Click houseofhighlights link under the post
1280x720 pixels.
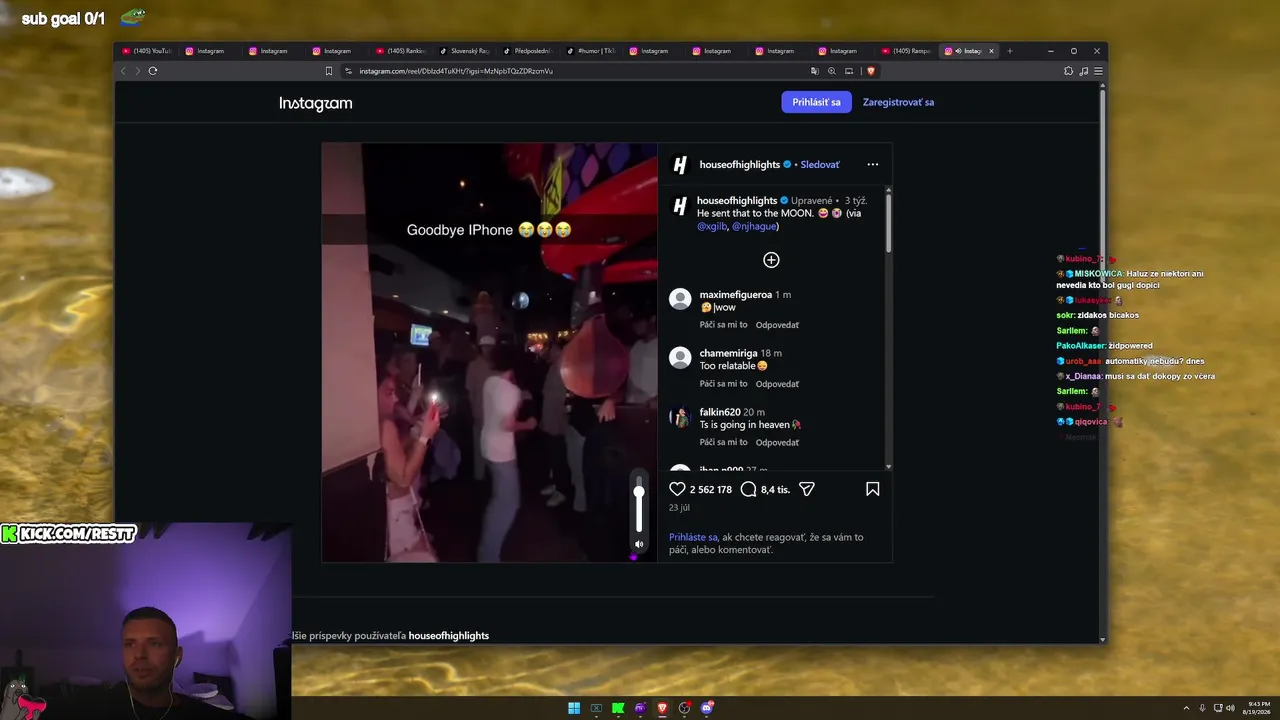click(x=449, y=636)
